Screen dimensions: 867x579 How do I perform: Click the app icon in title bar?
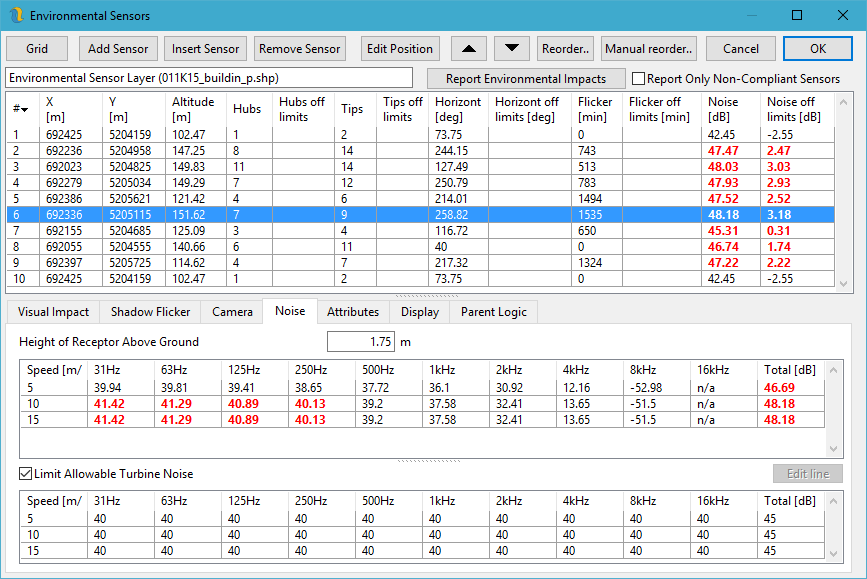point(15,16)
